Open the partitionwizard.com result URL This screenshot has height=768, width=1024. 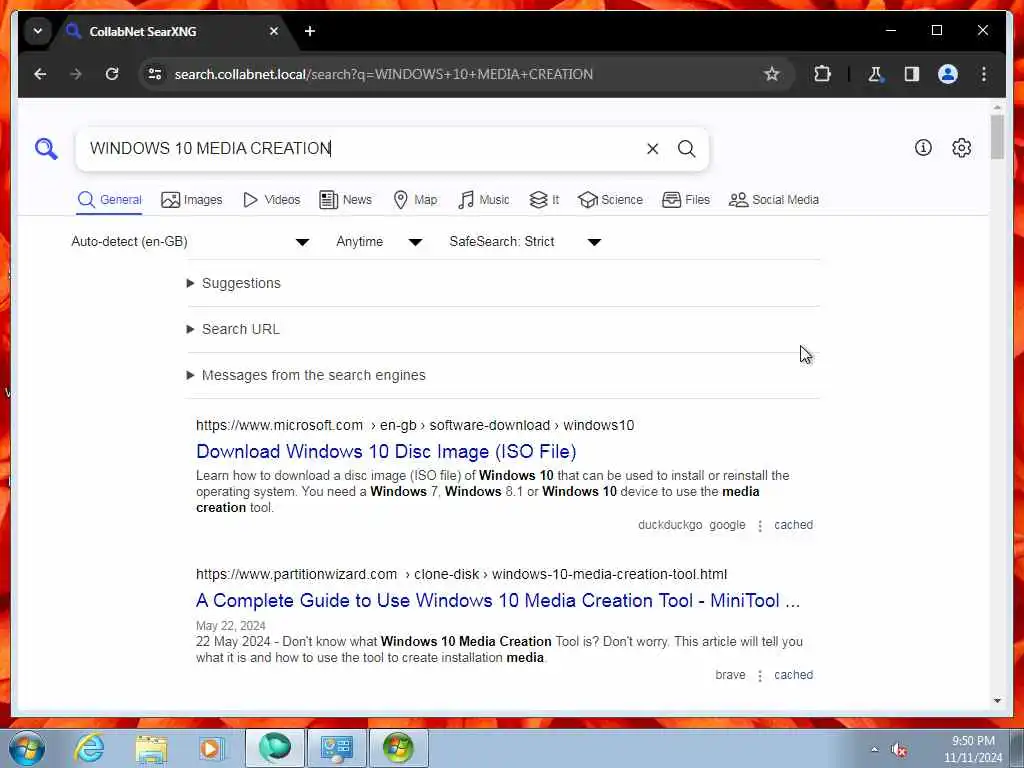[x=461, y=575]
